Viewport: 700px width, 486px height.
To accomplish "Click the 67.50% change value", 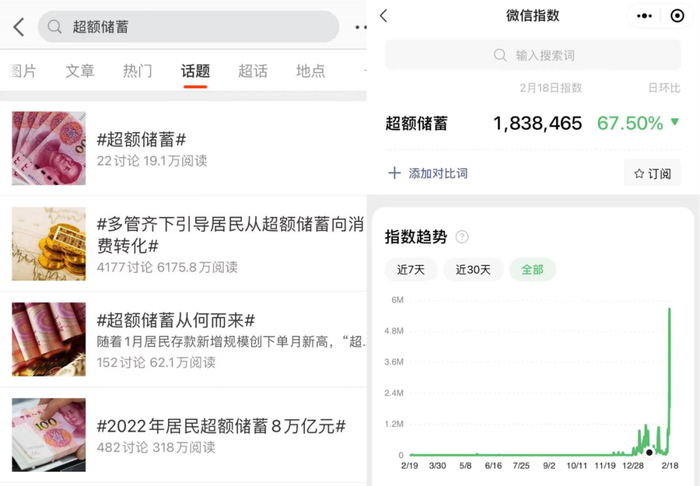I will (630, 123).
